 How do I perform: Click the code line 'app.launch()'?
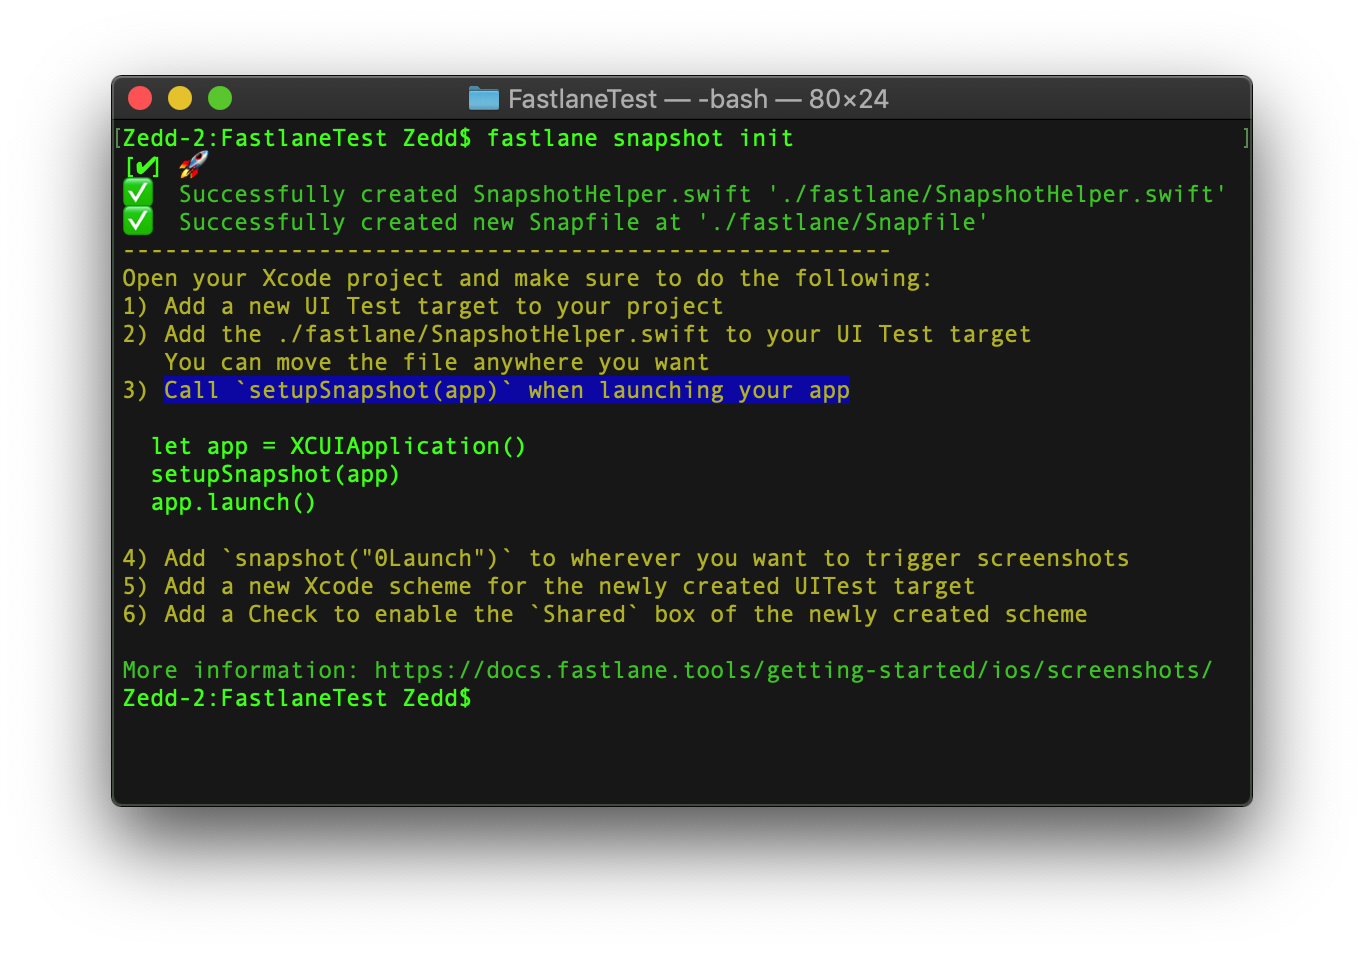point(233,502)
